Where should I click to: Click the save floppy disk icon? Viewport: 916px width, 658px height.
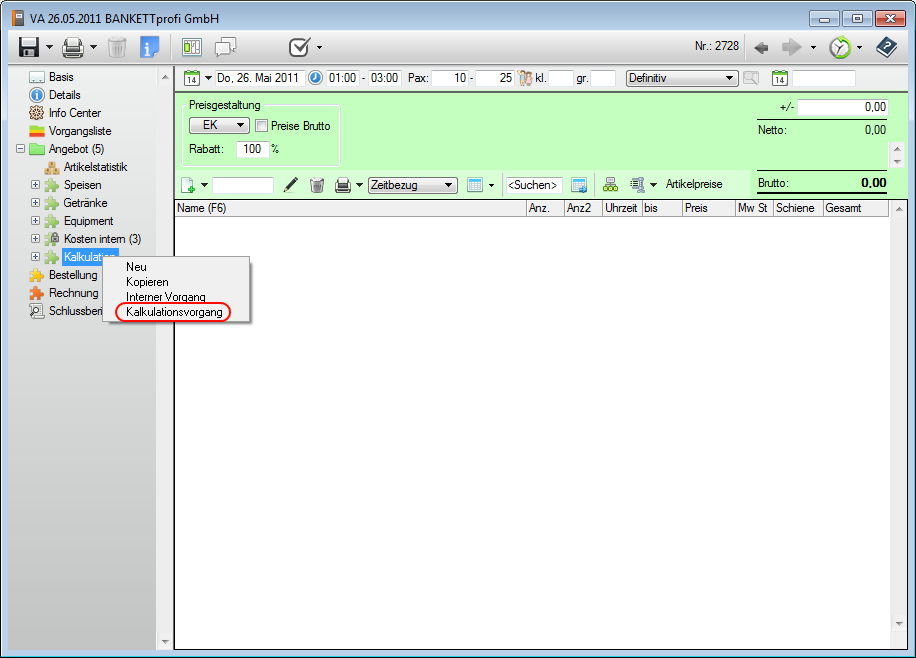point(29,47)
